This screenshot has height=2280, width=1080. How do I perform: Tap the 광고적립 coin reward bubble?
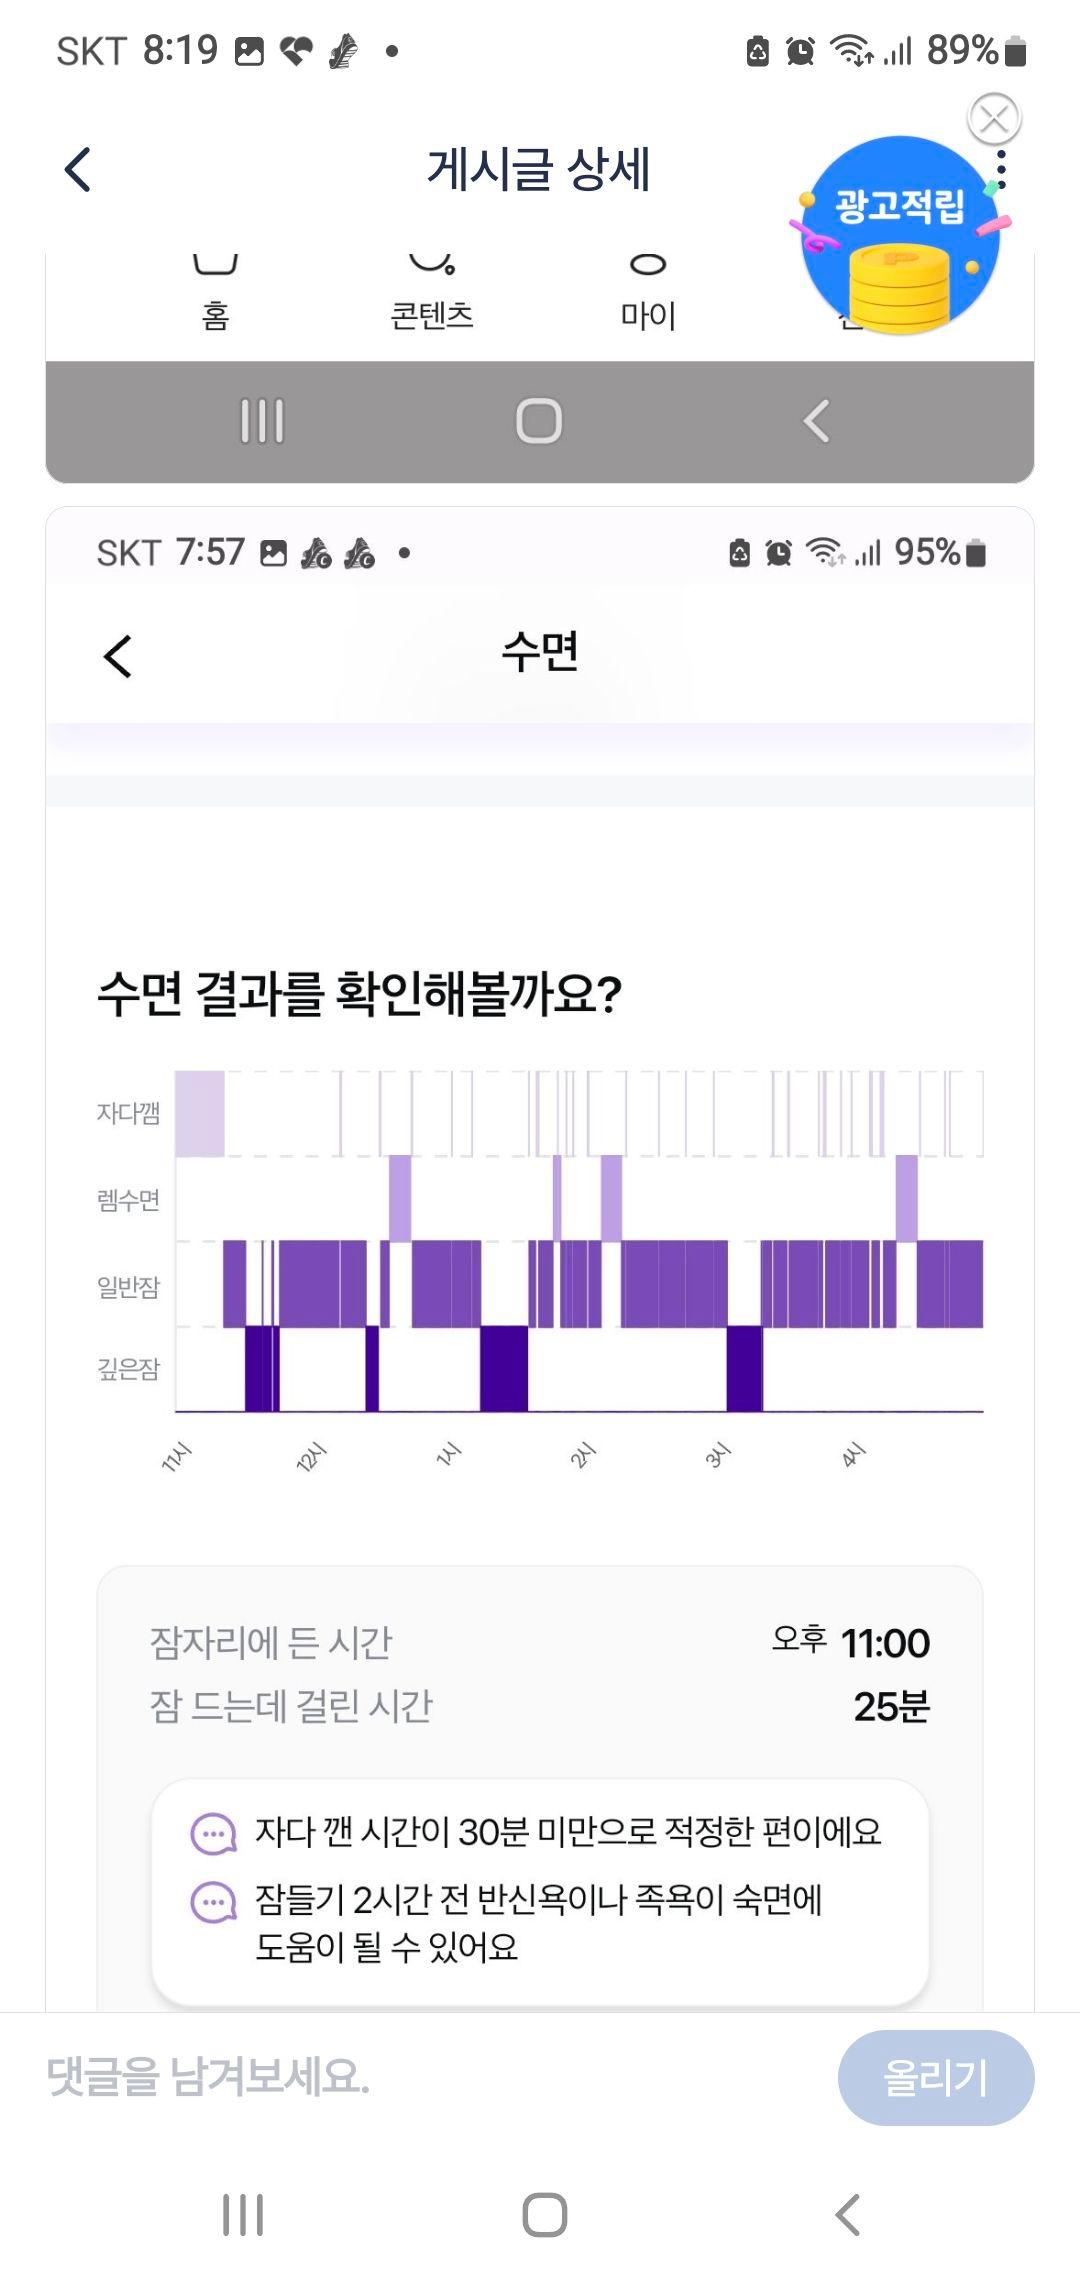[900, 235]
